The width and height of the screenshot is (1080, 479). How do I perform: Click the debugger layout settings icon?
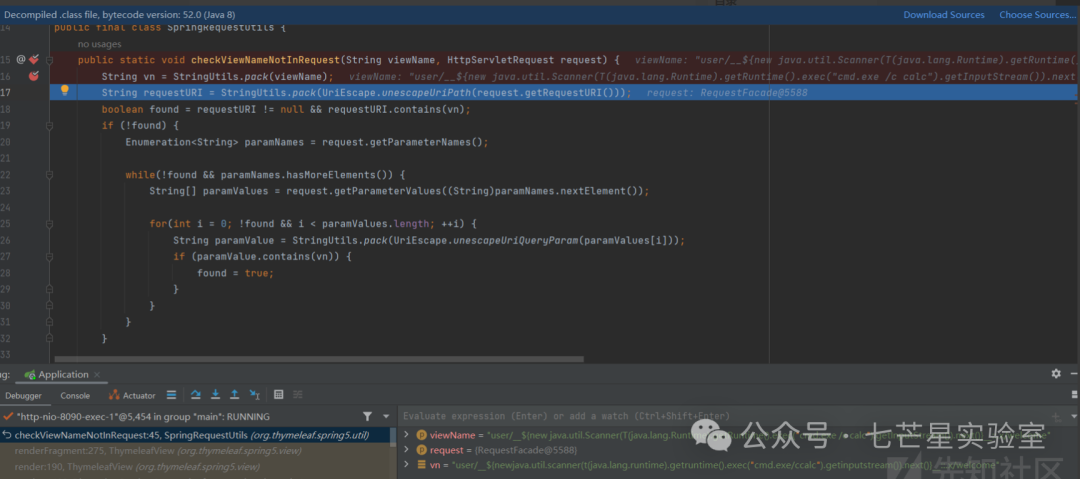click(1075, 395)
